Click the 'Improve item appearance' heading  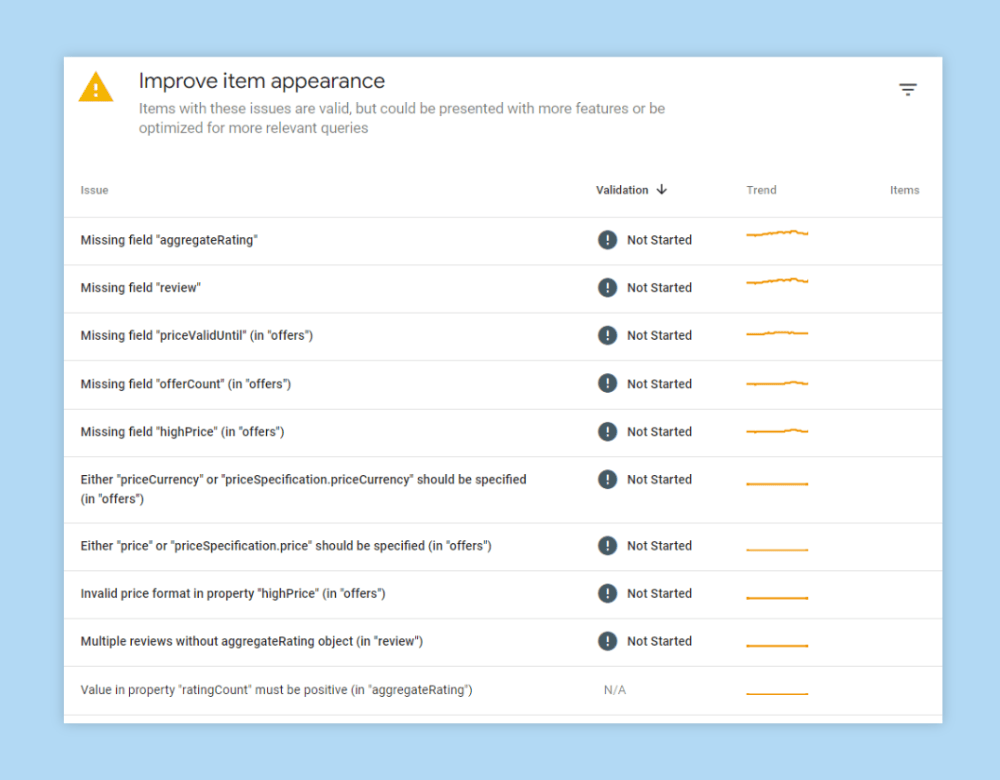[263, 81]
